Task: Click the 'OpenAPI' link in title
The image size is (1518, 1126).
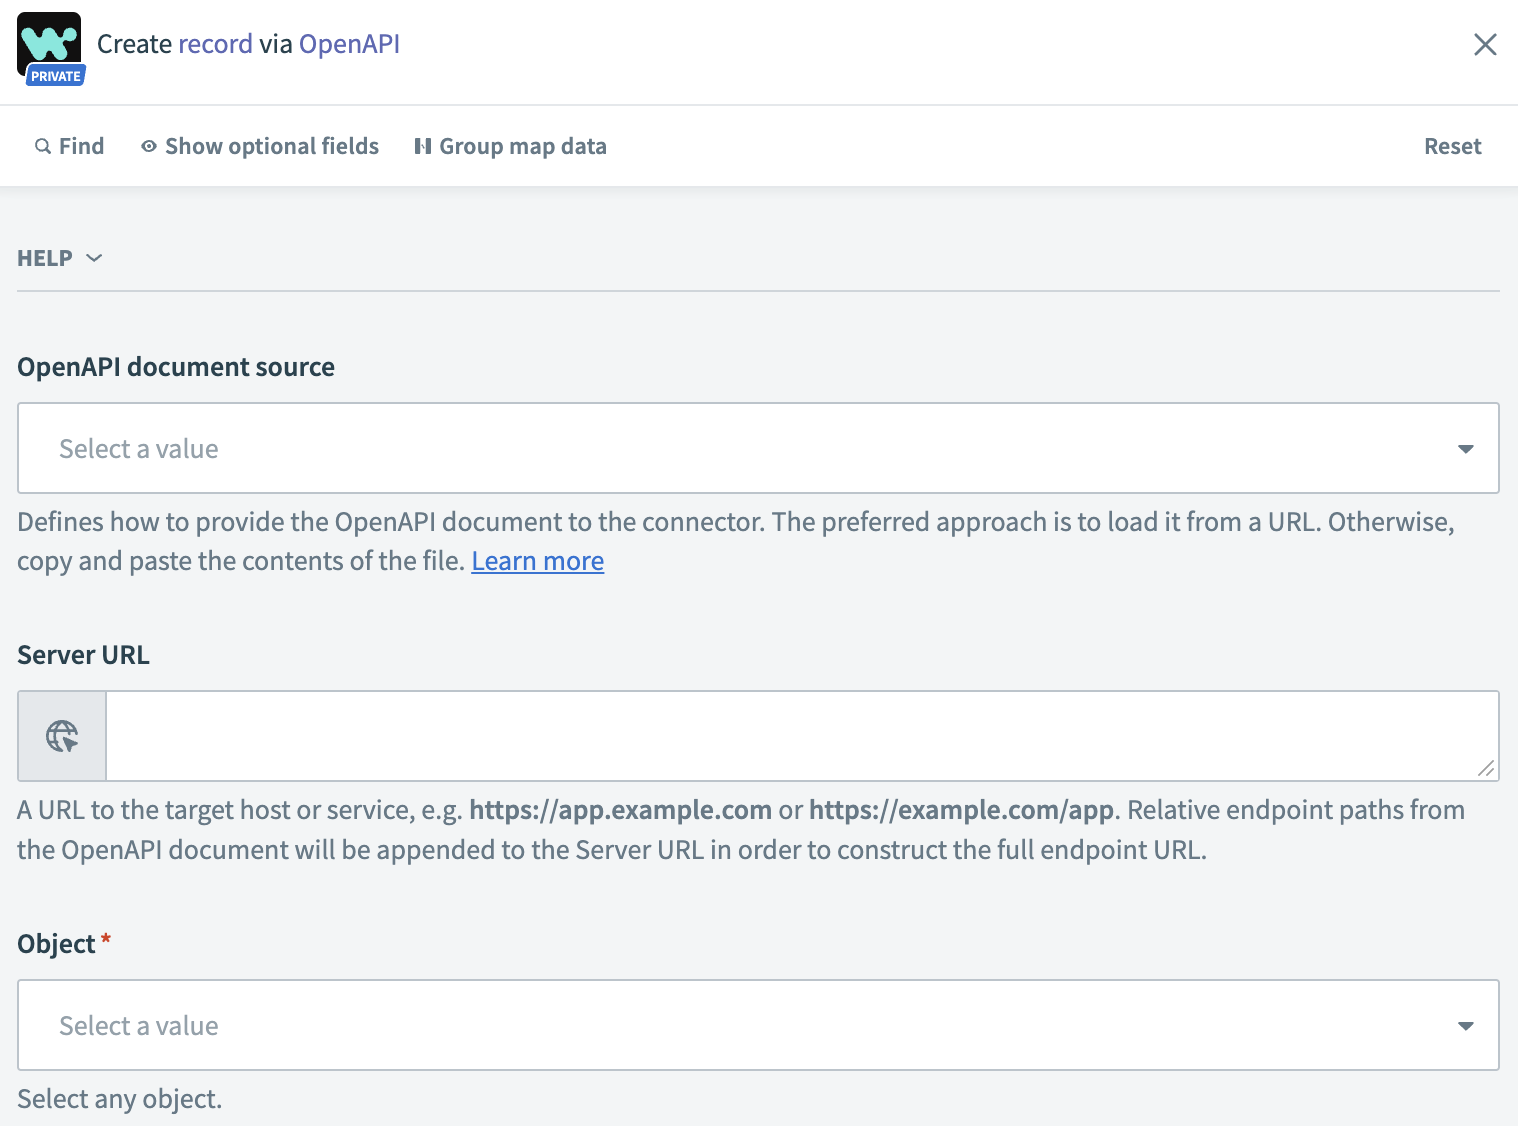Action: coord(349,44)
